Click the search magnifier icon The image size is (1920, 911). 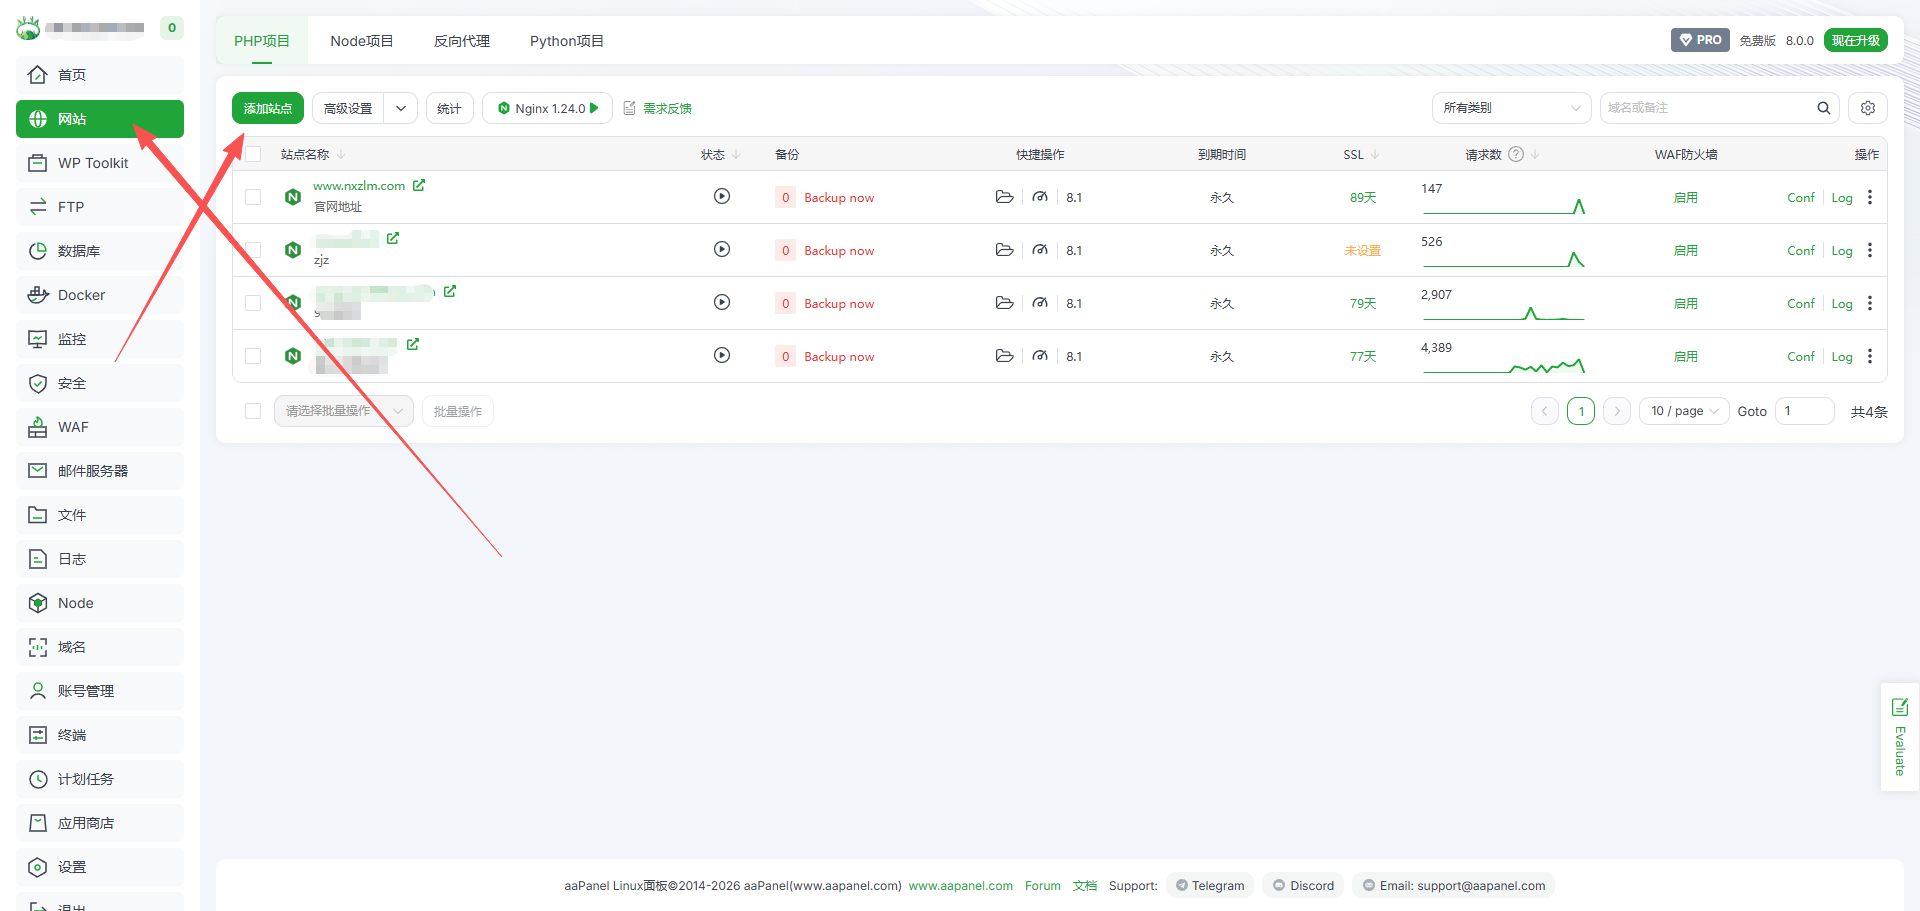pyautogui.click(x=1823, y=108)
